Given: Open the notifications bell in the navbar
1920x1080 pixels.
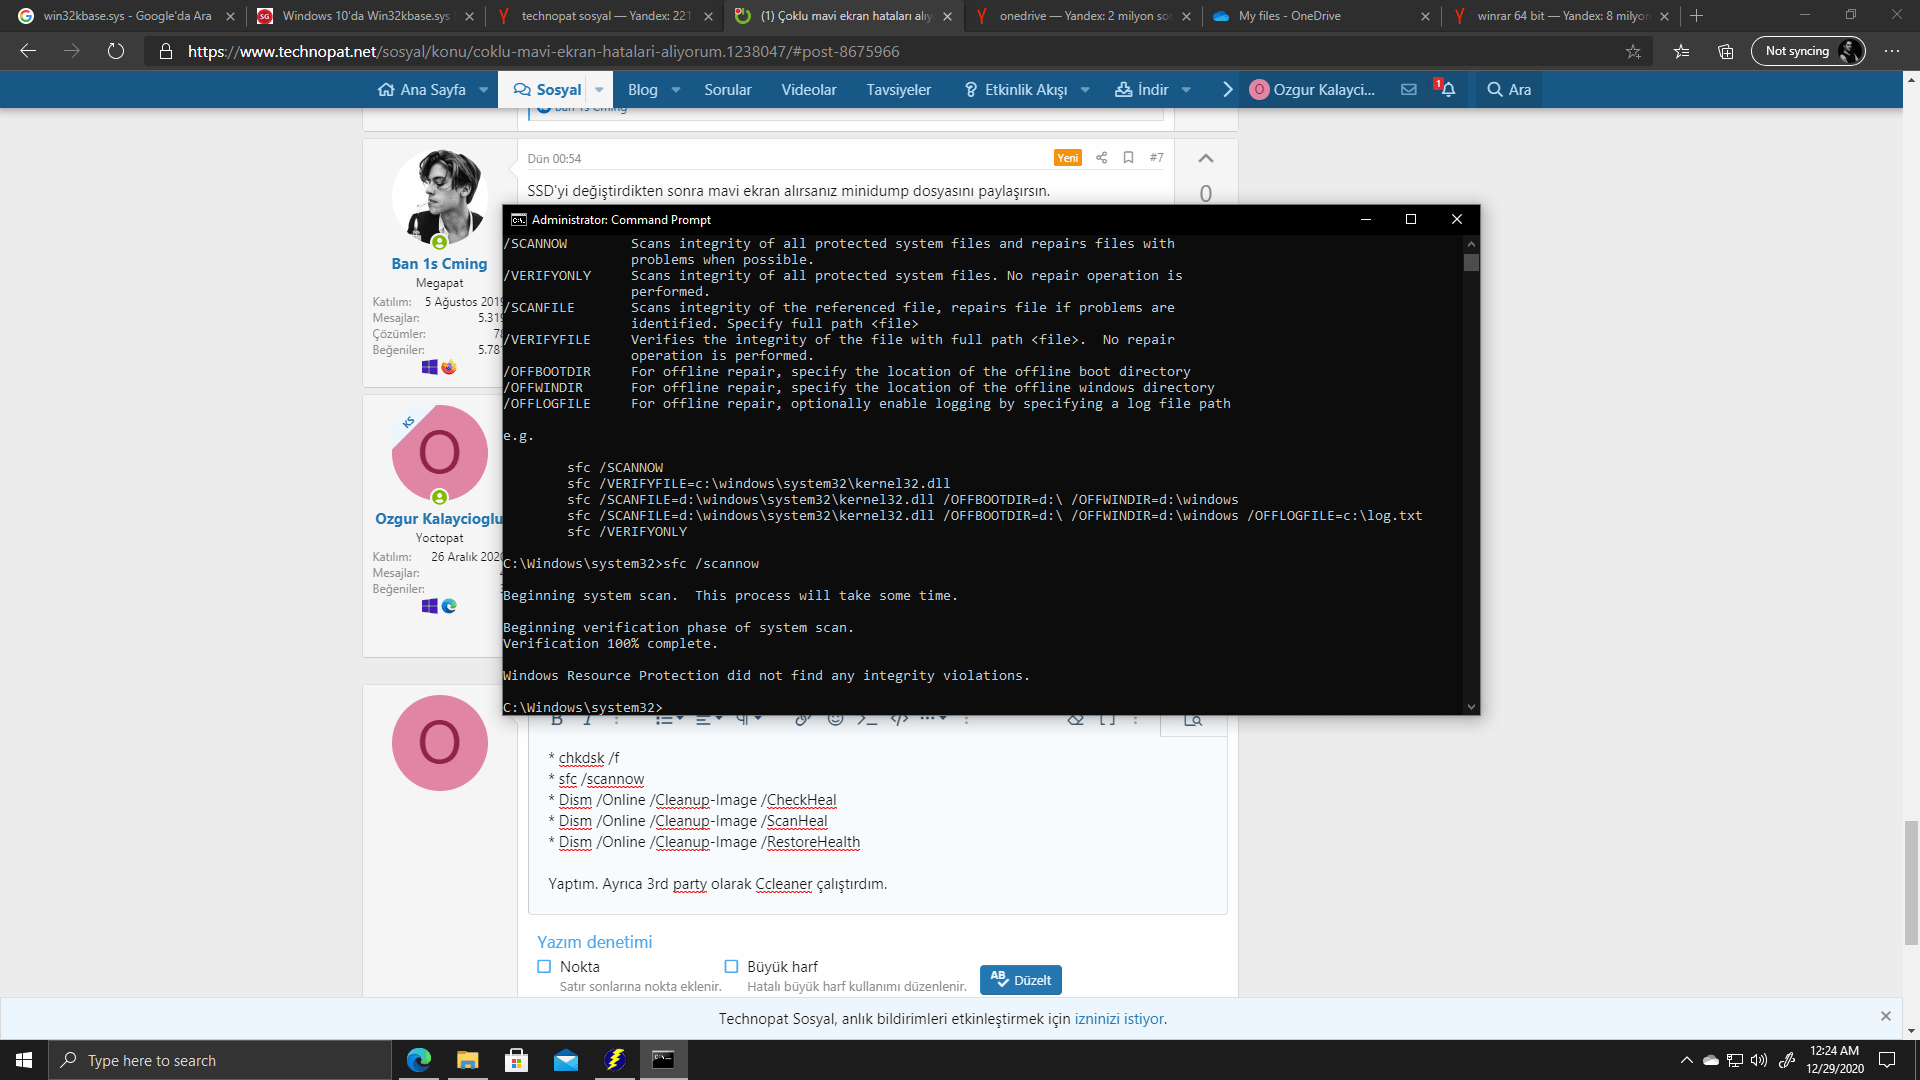Looking at the screenshot, I should [1447, 90].
